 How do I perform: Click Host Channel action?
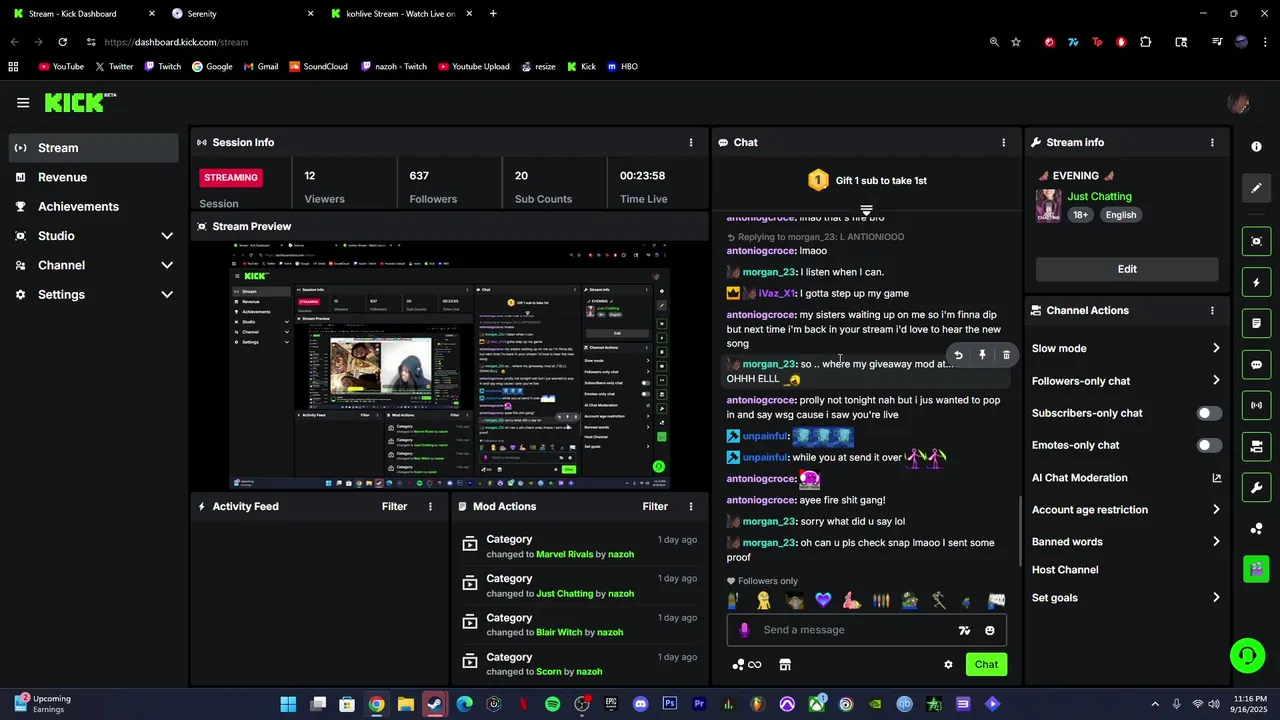point(1065,570)
